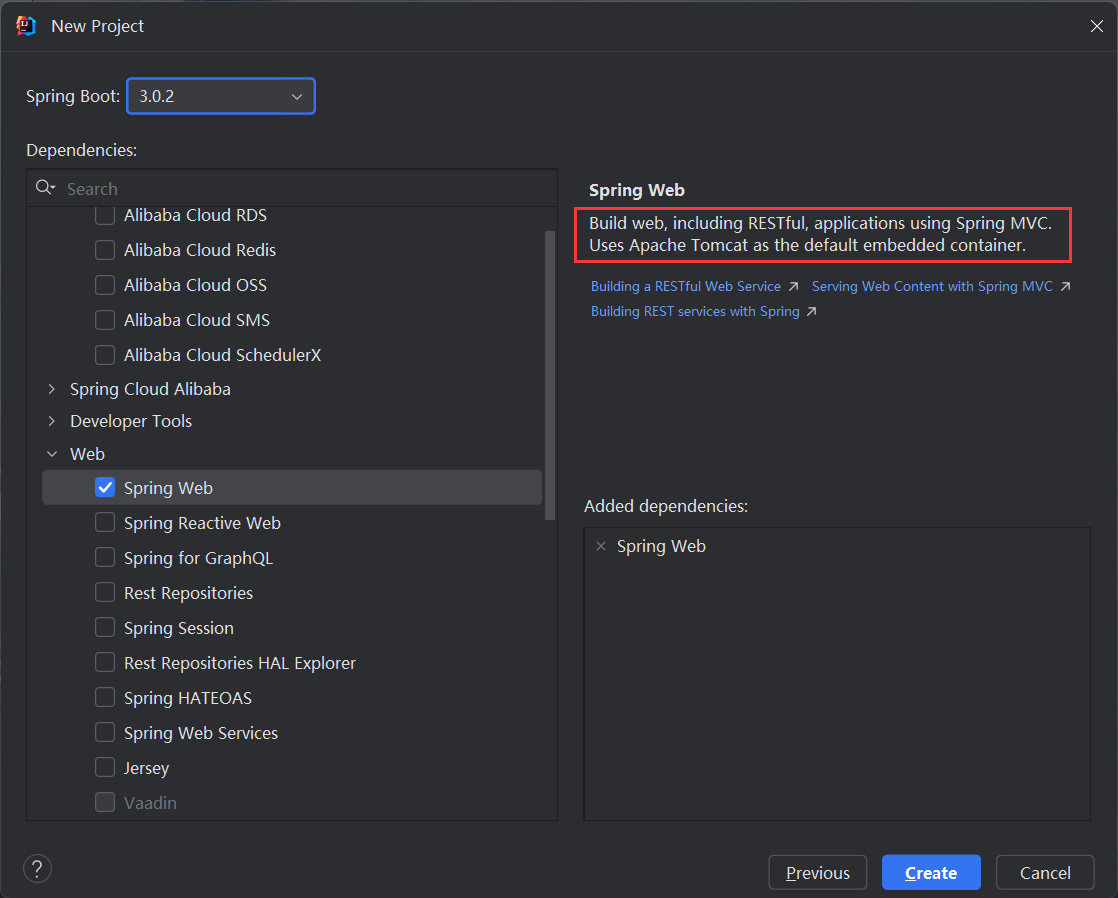Click arrow icon beside Serving Web Content
The height and width of the screenshot is (898, 1118).
[1065, 286]
